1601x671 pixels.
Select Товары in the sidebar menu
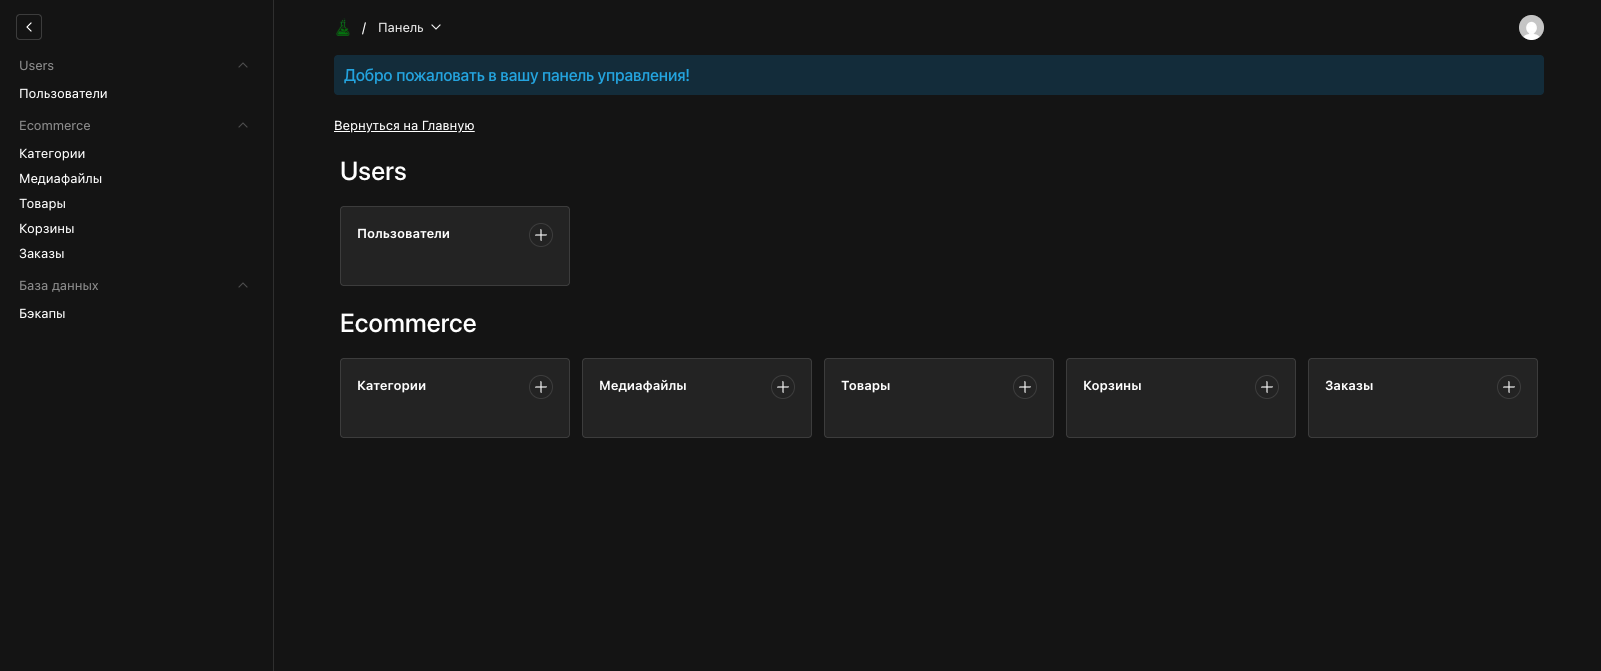[x=42, y=204]
